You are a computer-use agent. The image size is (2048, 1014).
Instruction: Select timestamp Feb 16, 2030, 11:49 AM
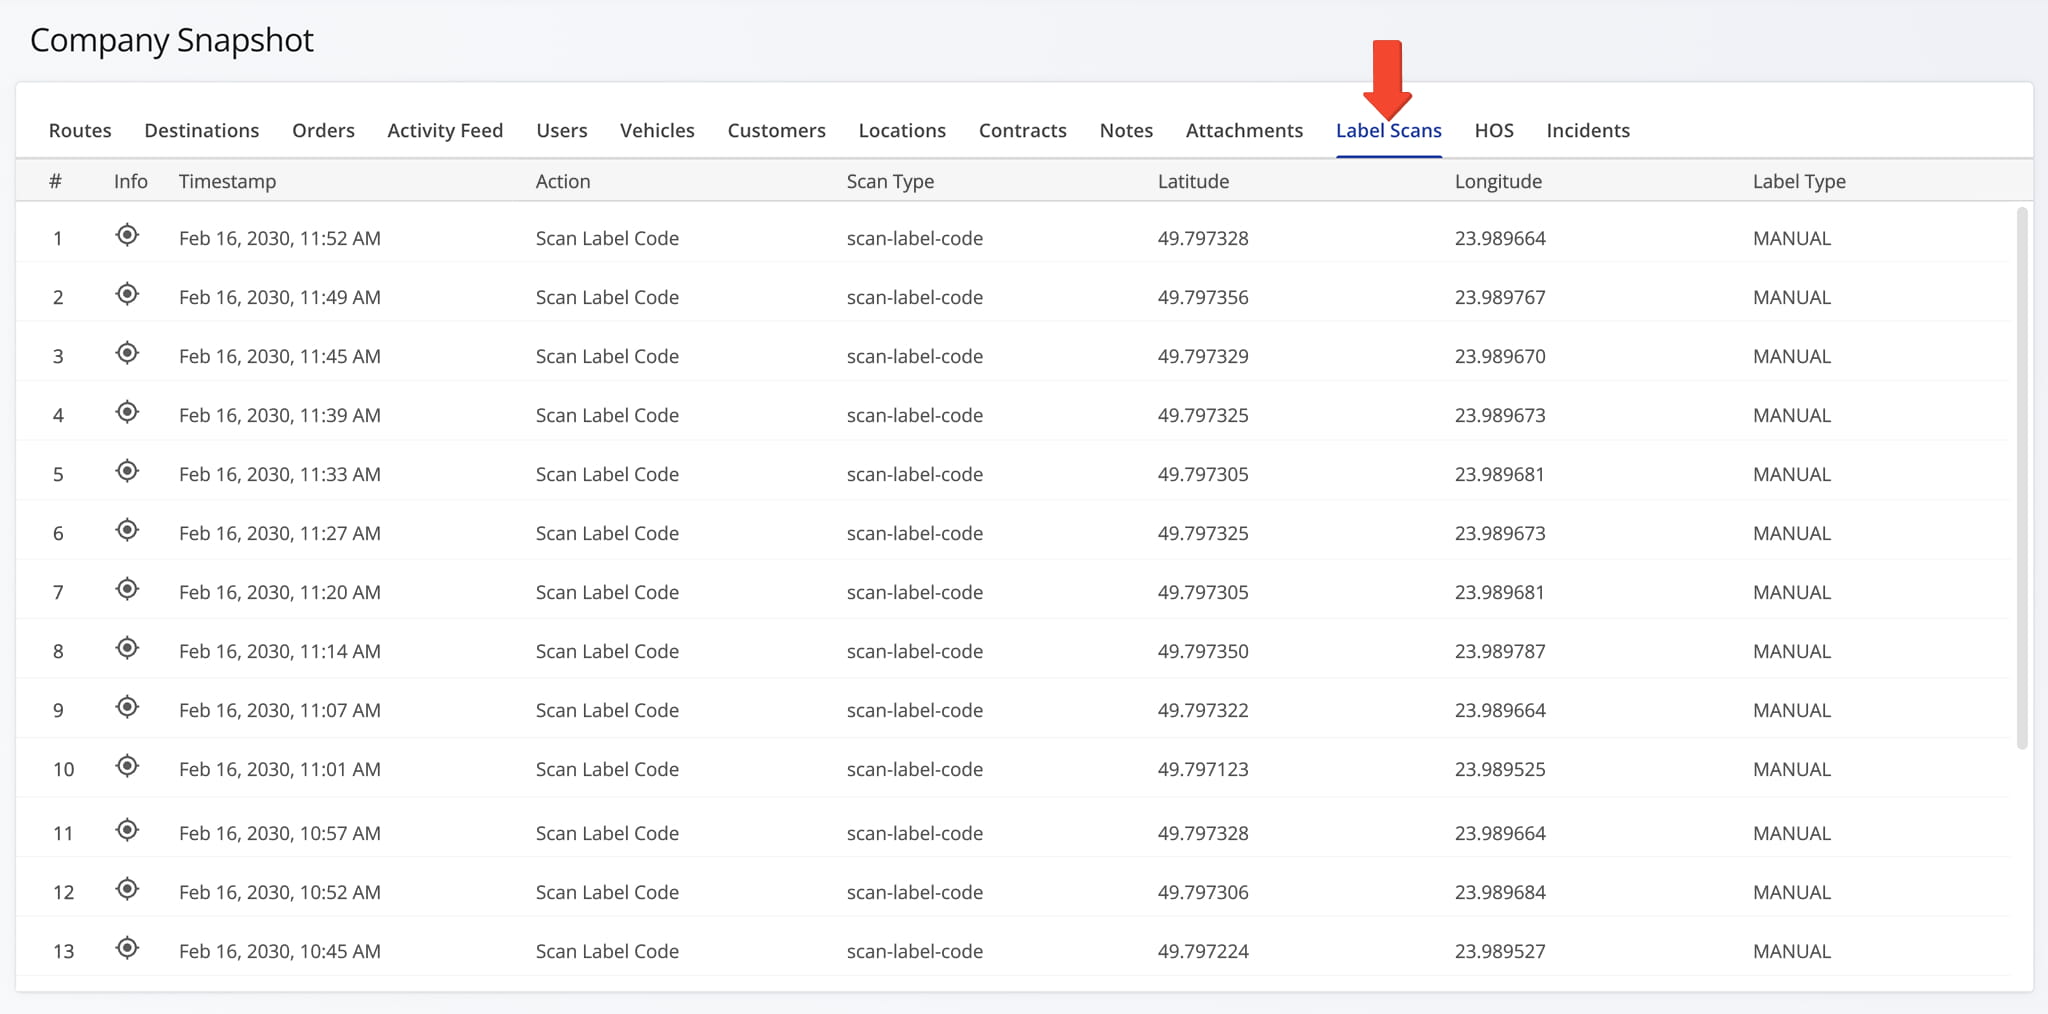tap(280, 297)
